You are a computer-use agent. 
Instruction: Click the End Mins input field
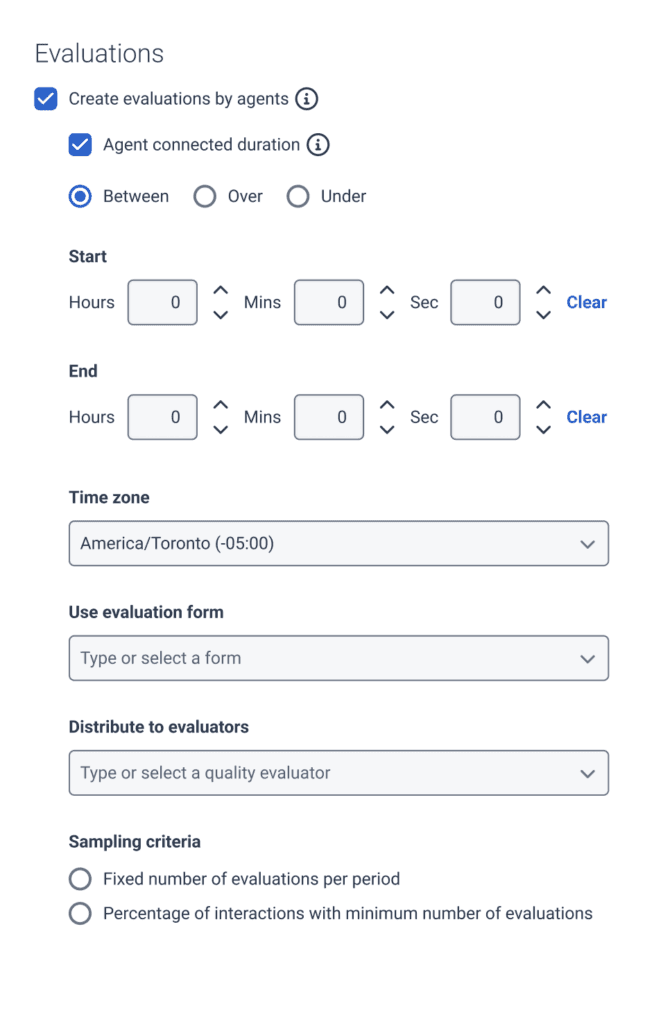331,417
